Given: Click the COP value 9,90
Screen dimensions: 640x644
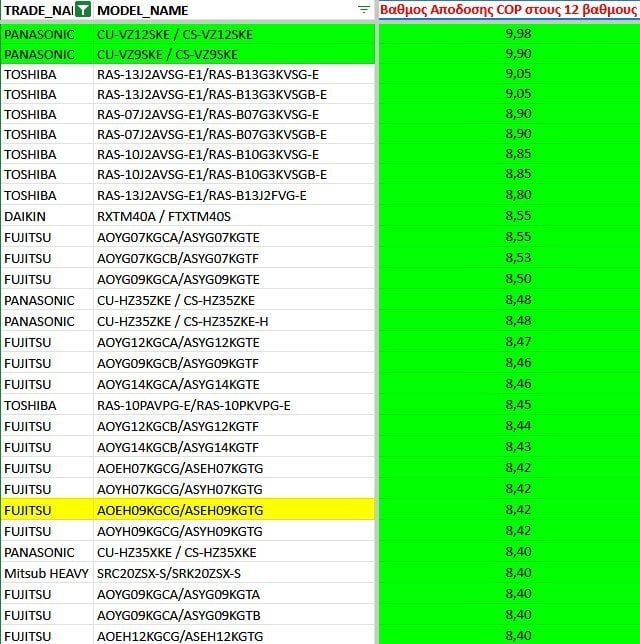Looking at the screenshot, I should pyautogui.click(x=518, y=54).
